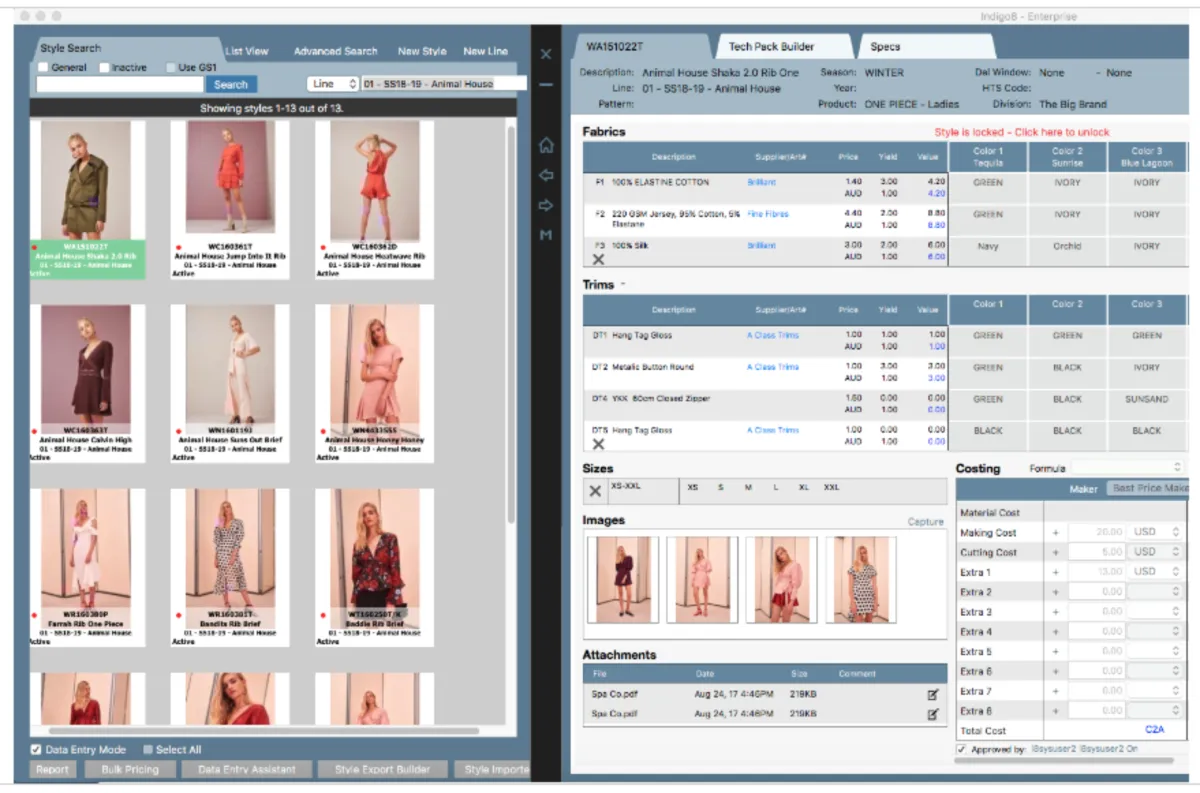The width and height of the screenshot is (1200, 793).
Task: Click the X icon under the Fabrics rows
Action: [x=599, y=259]
